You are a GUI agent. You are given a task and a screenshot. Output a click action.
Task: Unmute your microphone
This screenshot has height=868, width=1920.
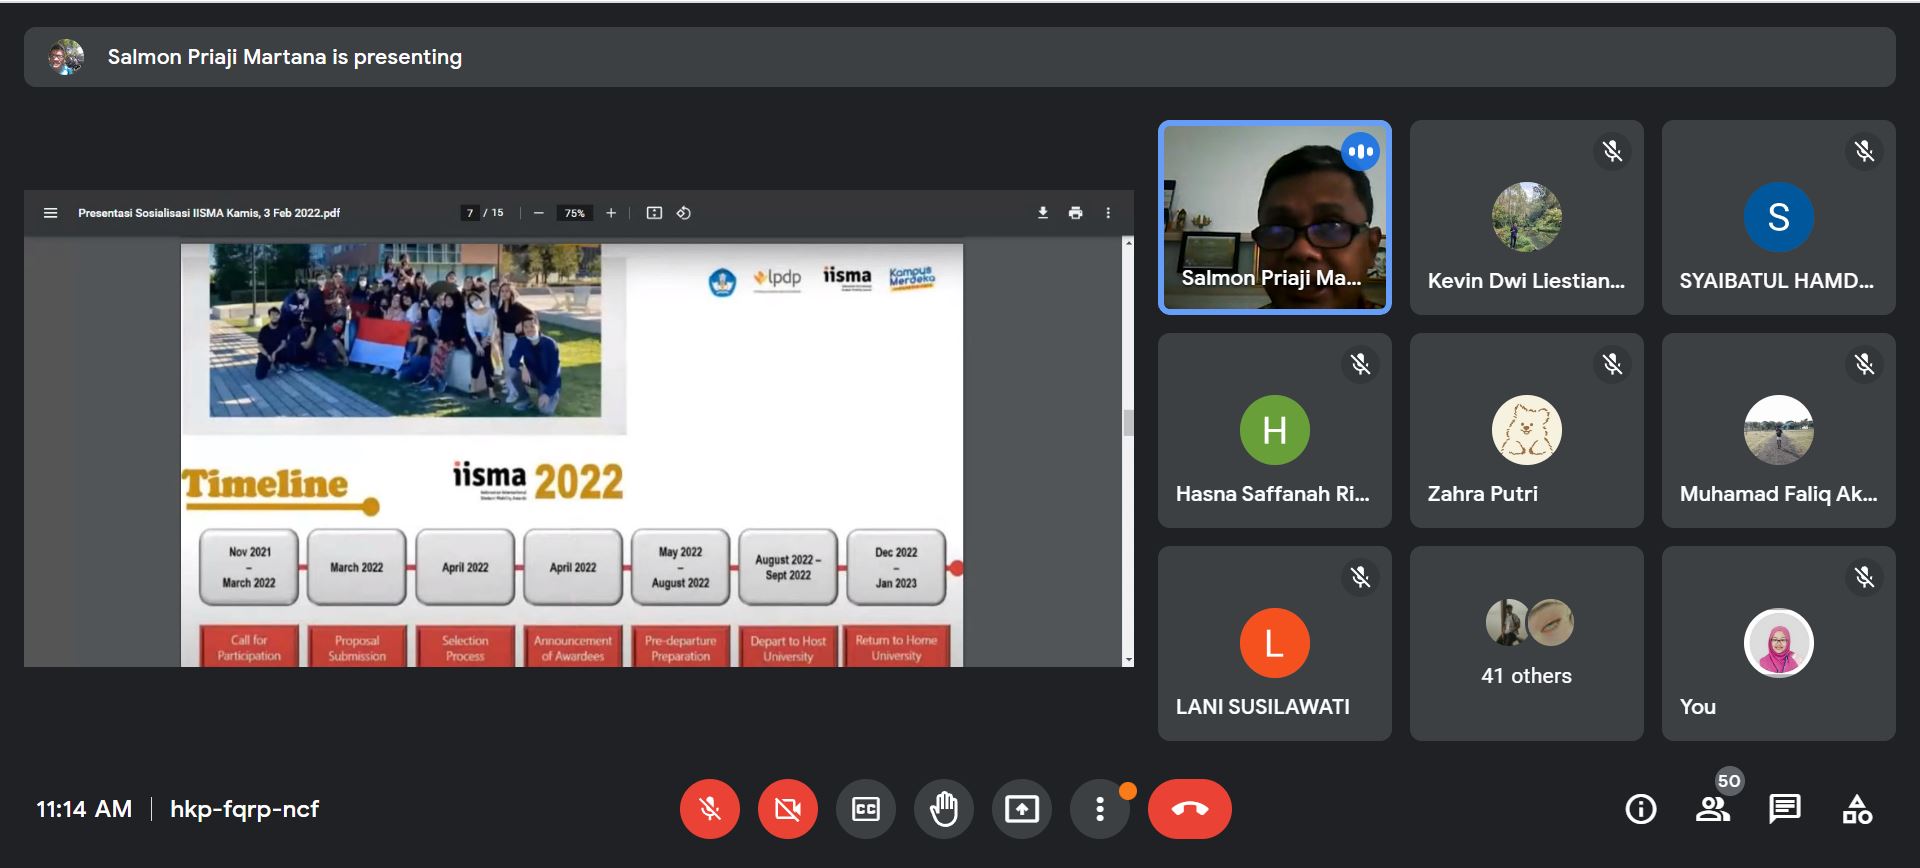710,809
